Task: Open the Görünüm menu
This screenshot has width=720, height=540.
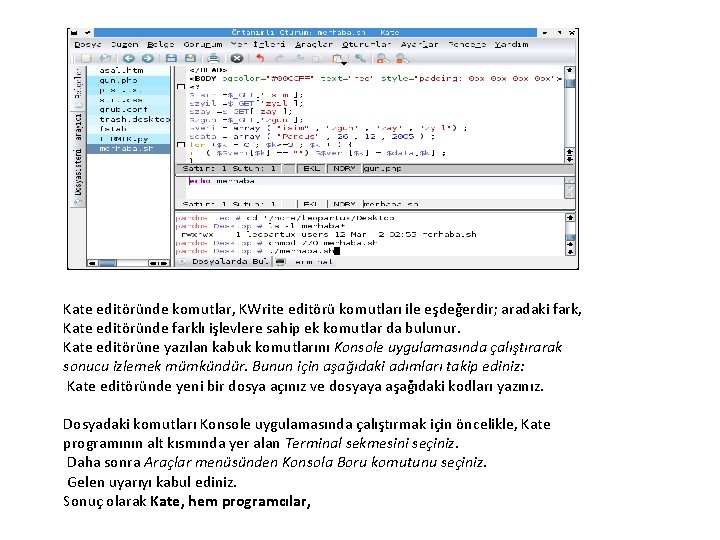Action: pos(203,45)
